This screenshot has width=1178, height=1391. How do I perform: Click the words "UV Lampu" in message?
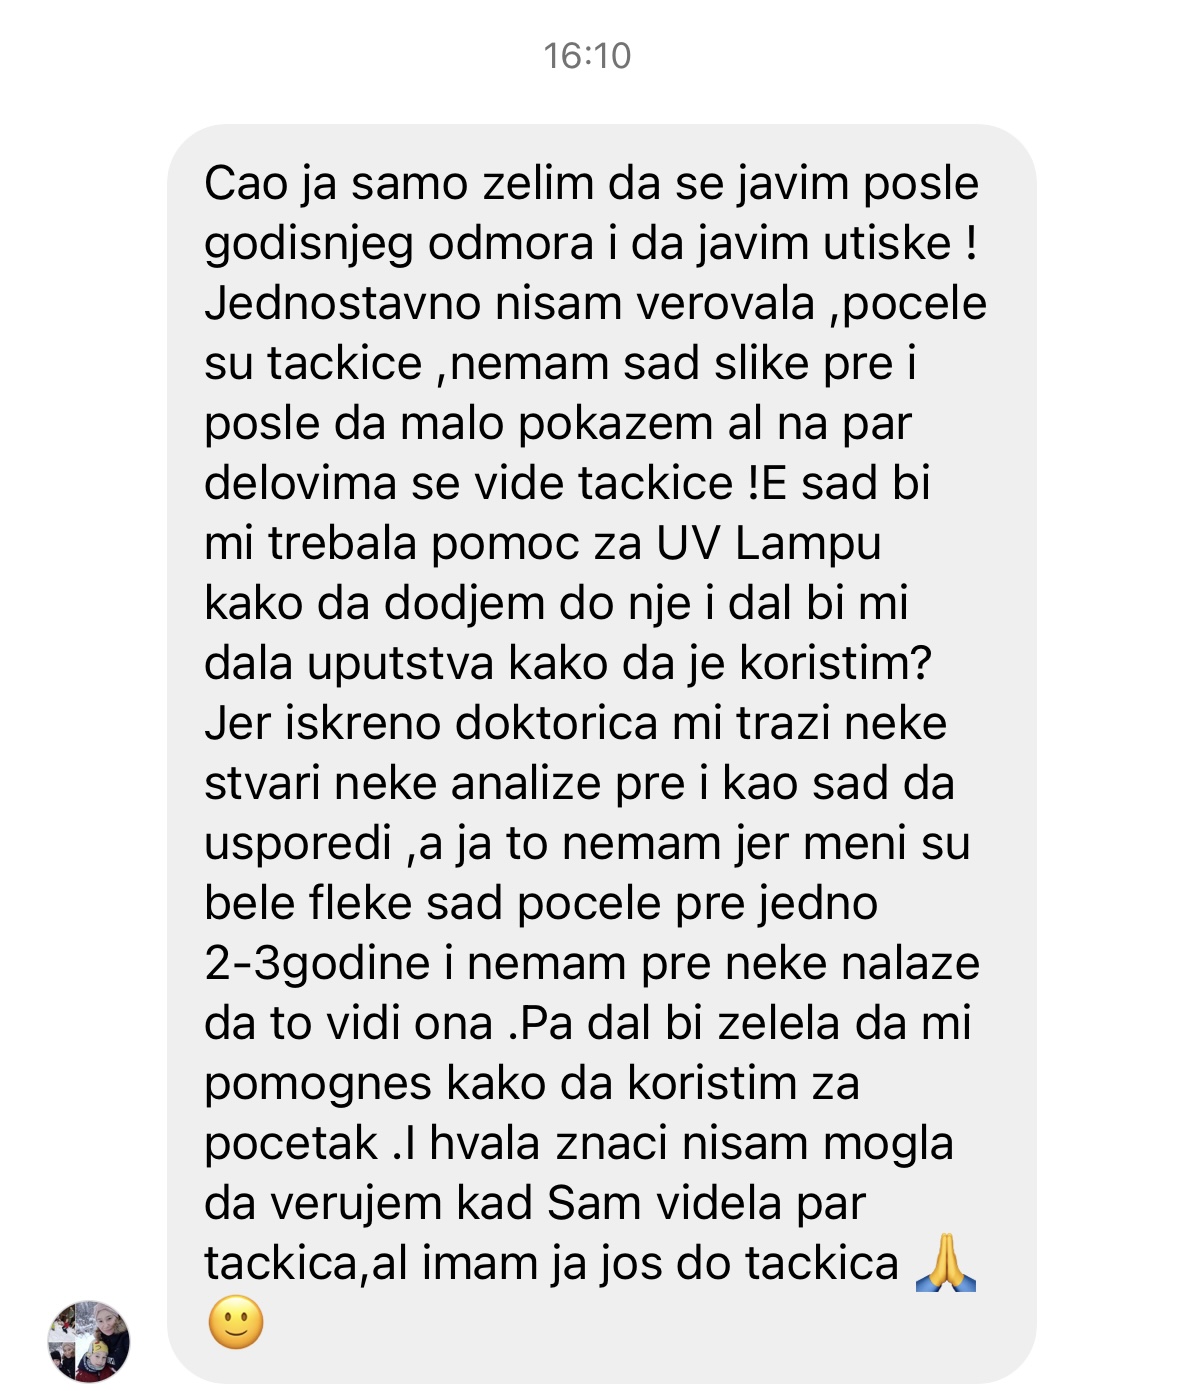click(768, 543)
